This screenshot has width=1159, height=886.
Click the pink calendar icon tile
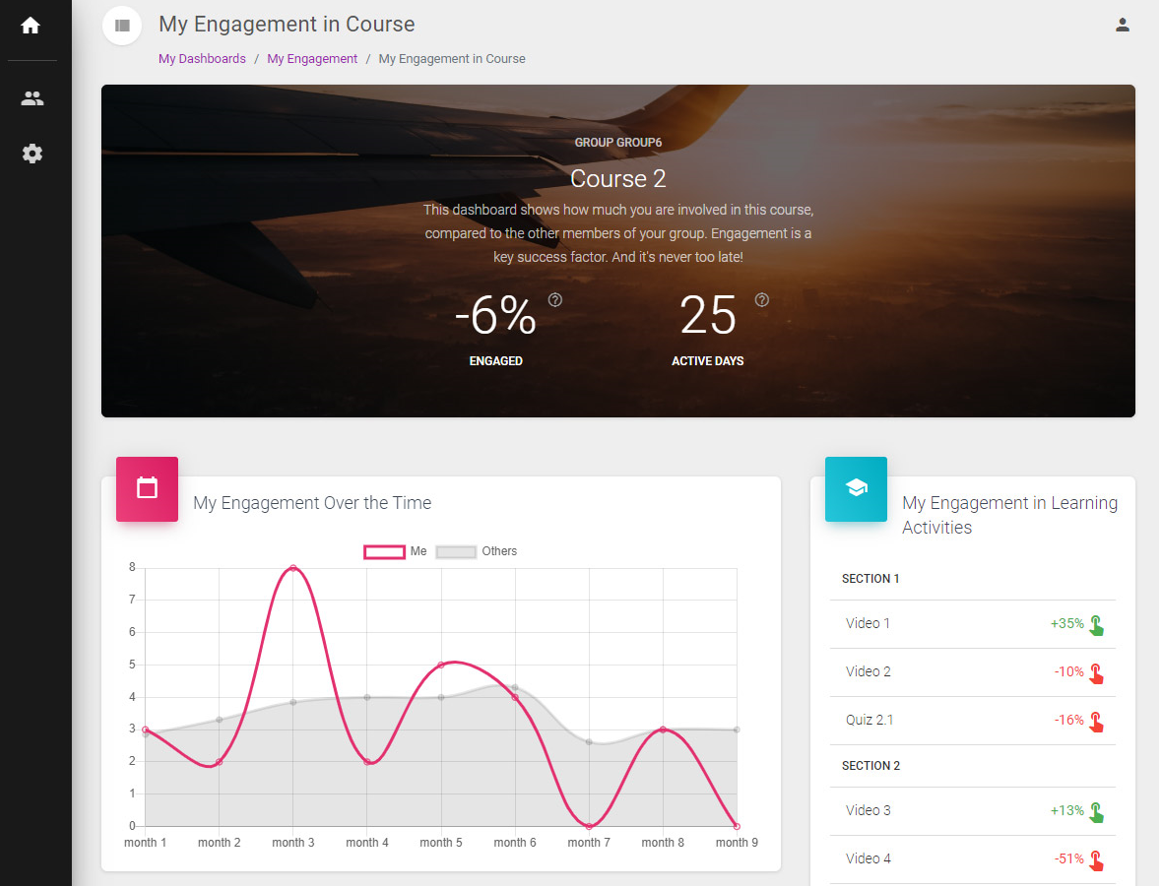[147, 489]
